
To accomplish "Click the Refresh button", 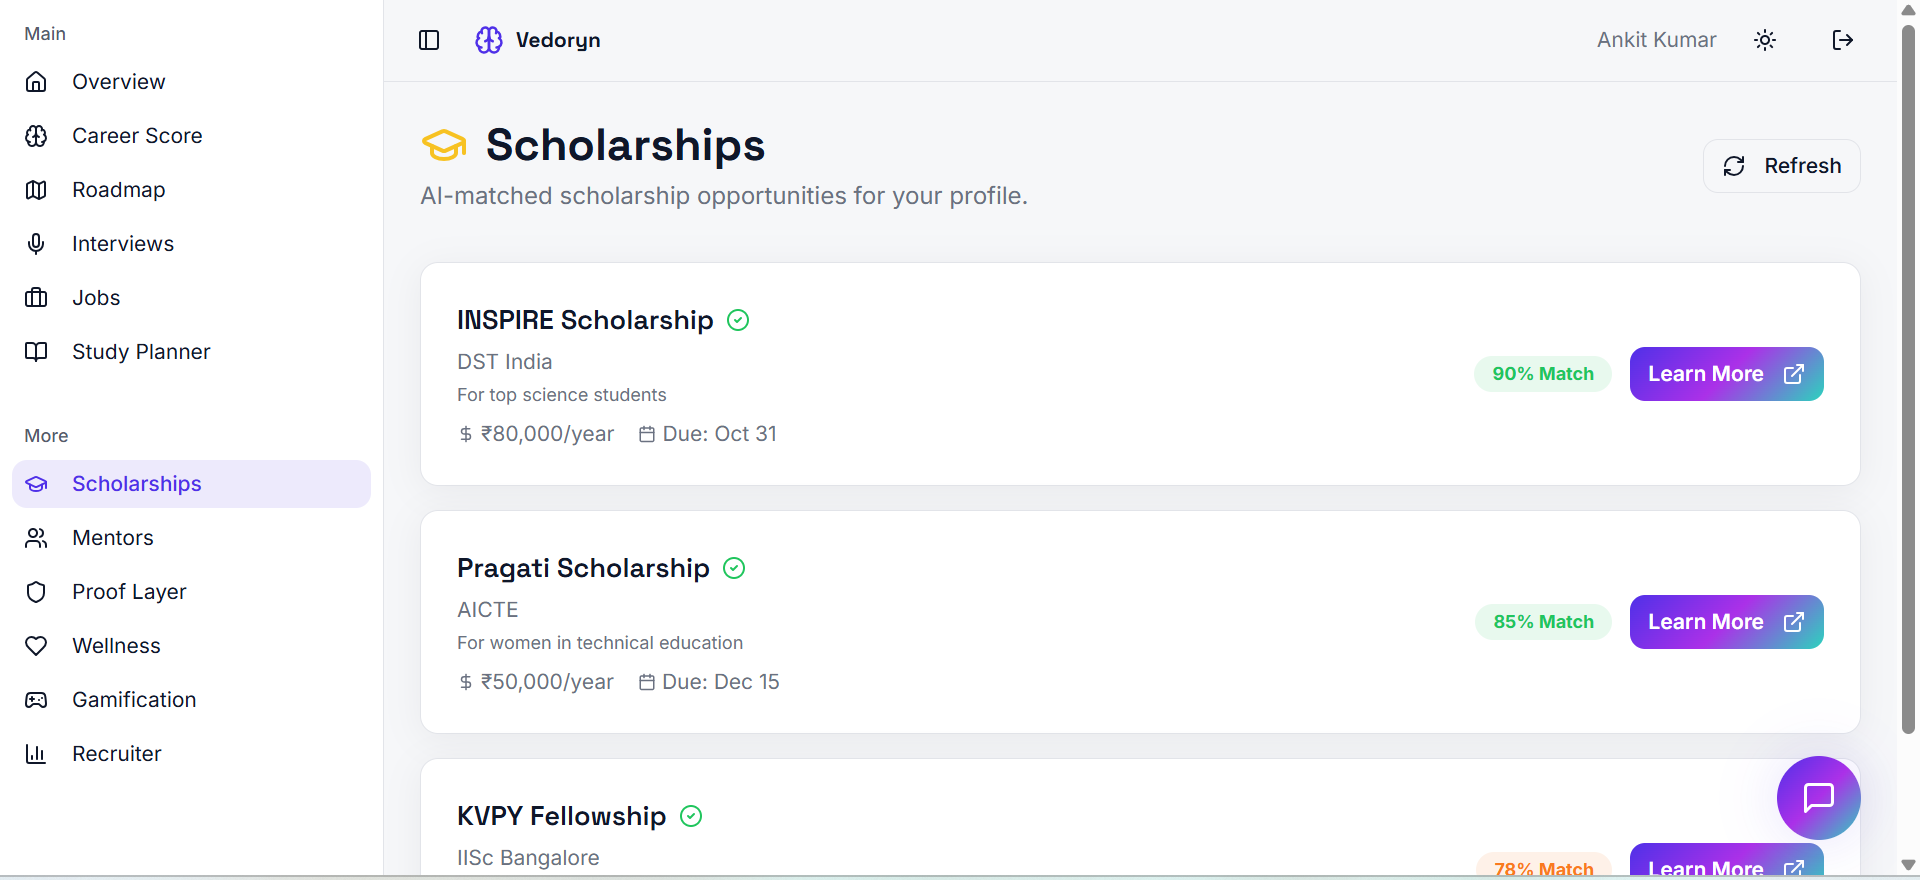I will tap(1781, 166).
